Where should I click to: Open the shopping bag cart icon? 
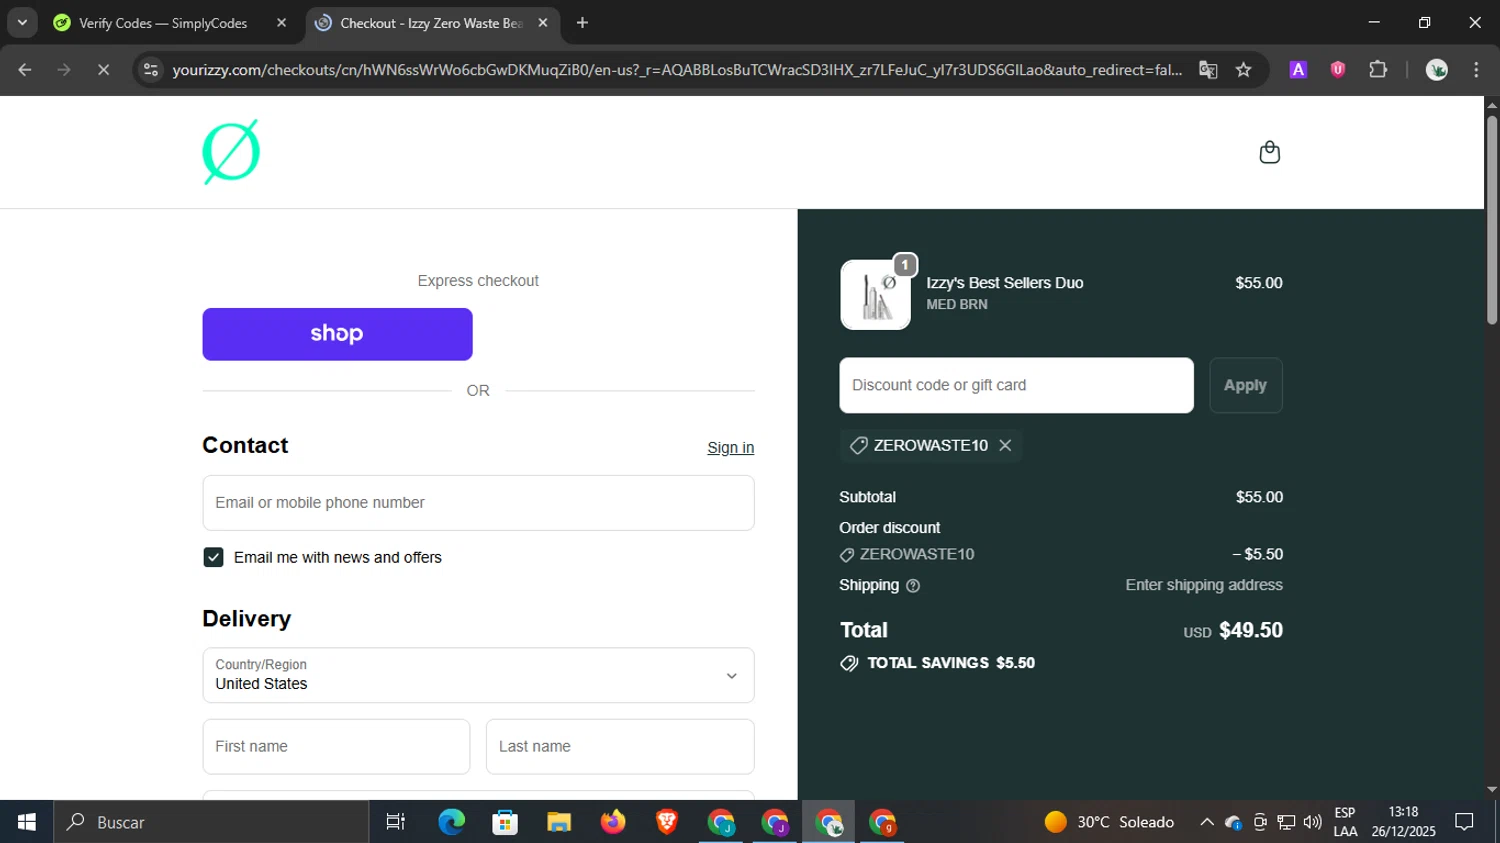[x=1269, y=152]
